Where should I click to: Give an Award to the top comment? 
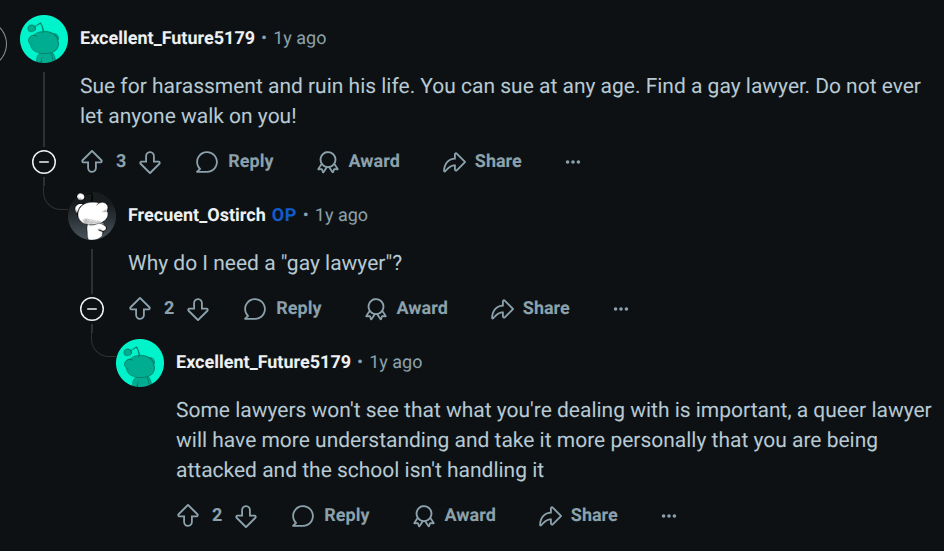358,161
